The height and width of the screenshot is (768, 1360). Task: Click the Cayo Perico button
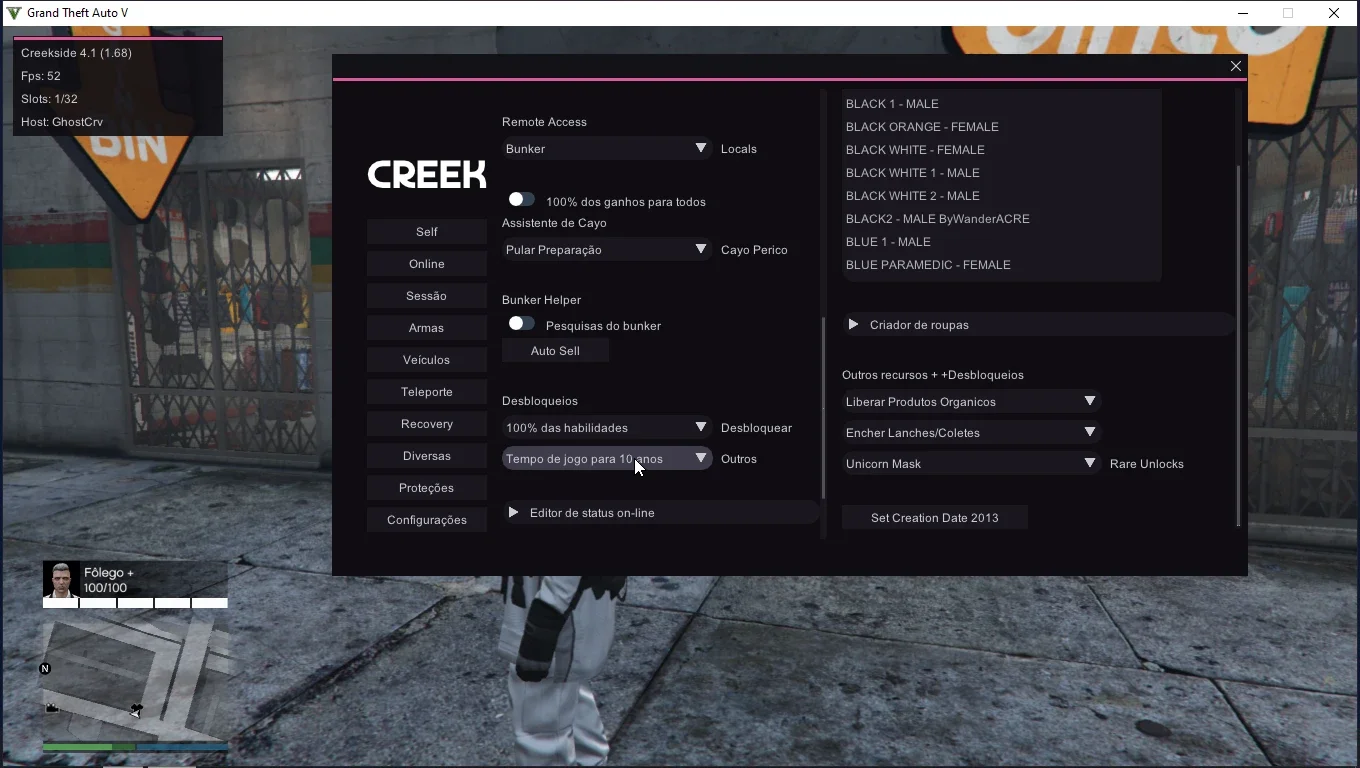(x=754, y=250)
